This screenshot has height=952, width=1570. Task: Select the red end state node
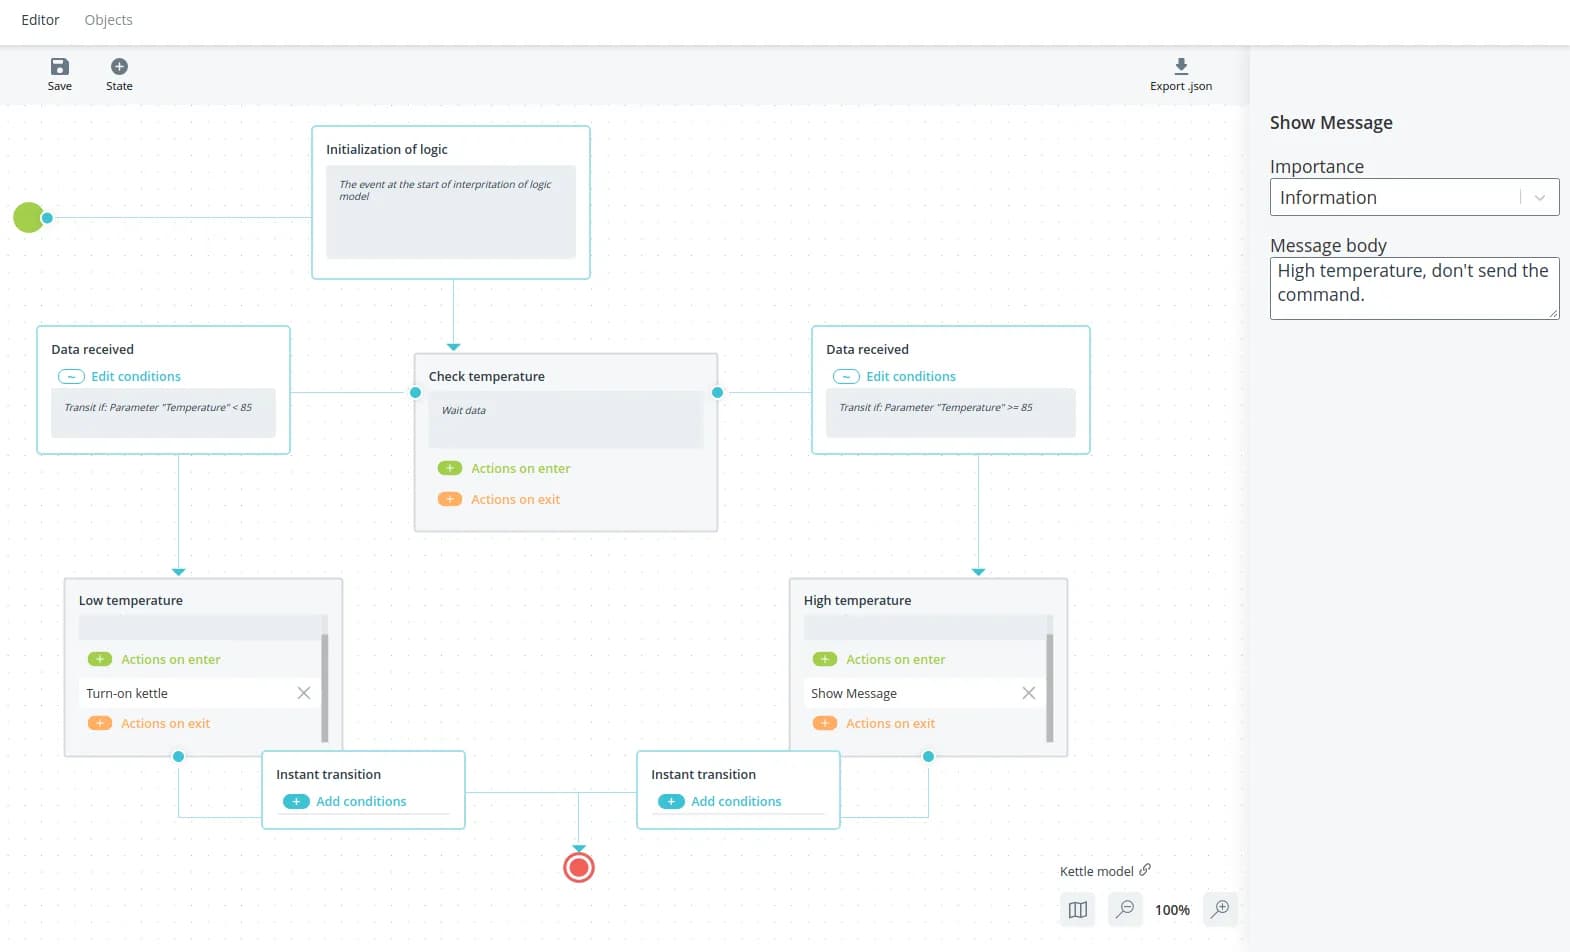click(x=579, y=867)
